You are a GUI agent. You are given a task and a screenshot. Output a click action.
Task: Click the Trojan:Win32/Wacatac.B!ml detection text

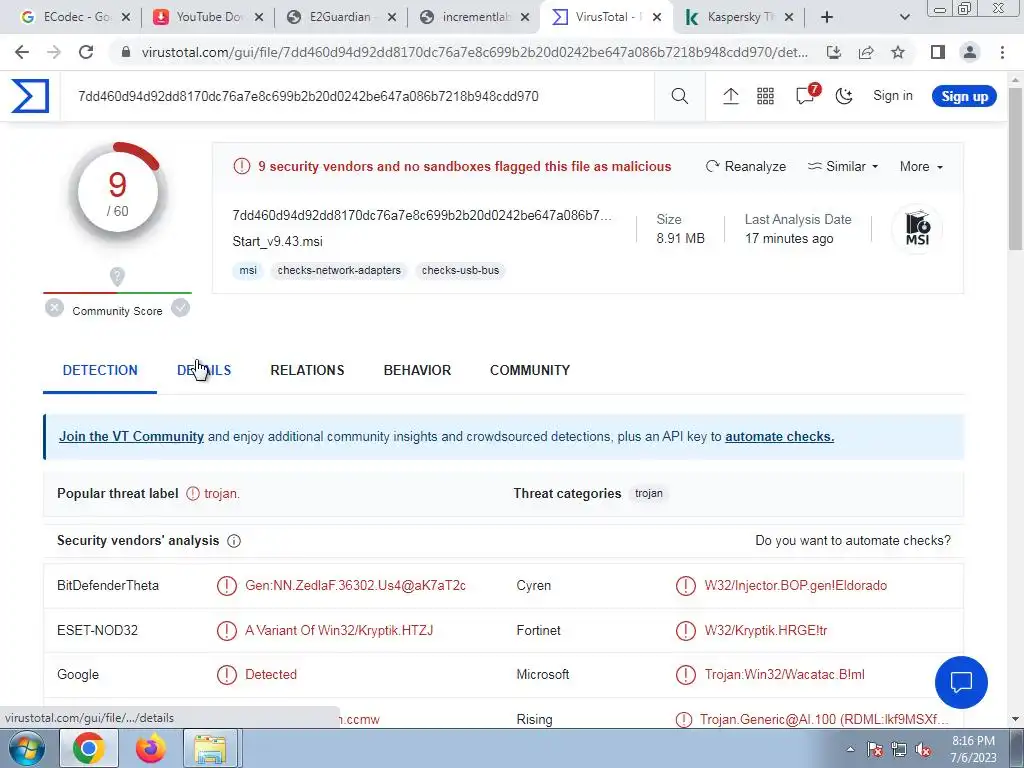(x=784, y=675)
